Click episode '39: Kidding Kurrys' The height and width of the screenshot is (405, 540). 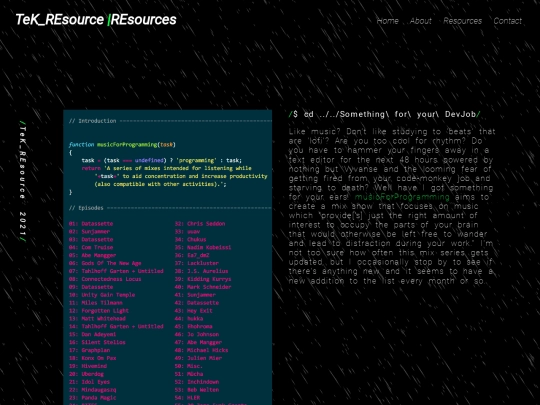coord(203,279)
